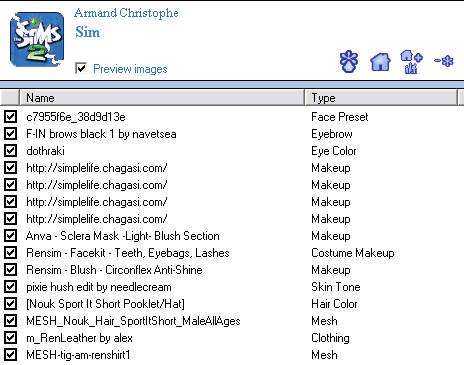Click the Armand Christophe title text

(x=126, y=13)
